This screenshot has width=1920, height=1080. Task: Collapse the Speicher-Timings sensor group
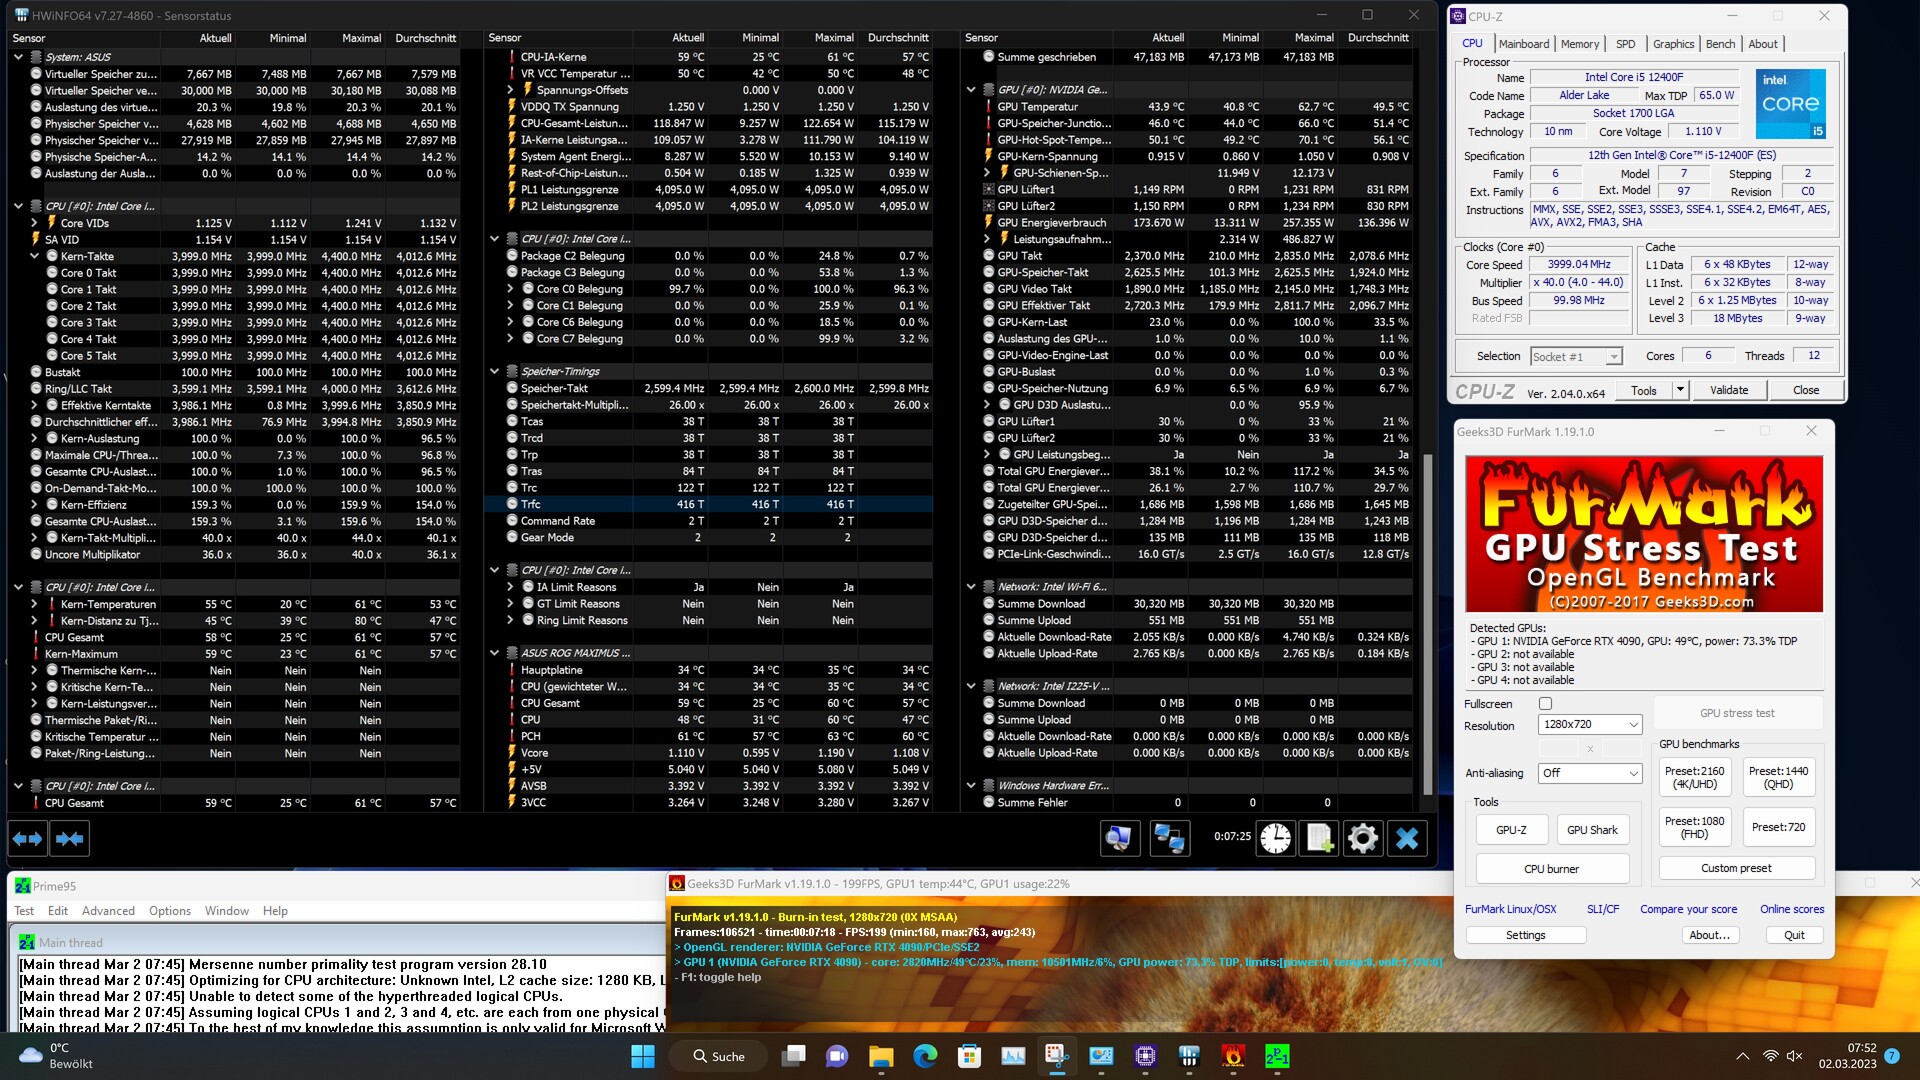point(494,371)
